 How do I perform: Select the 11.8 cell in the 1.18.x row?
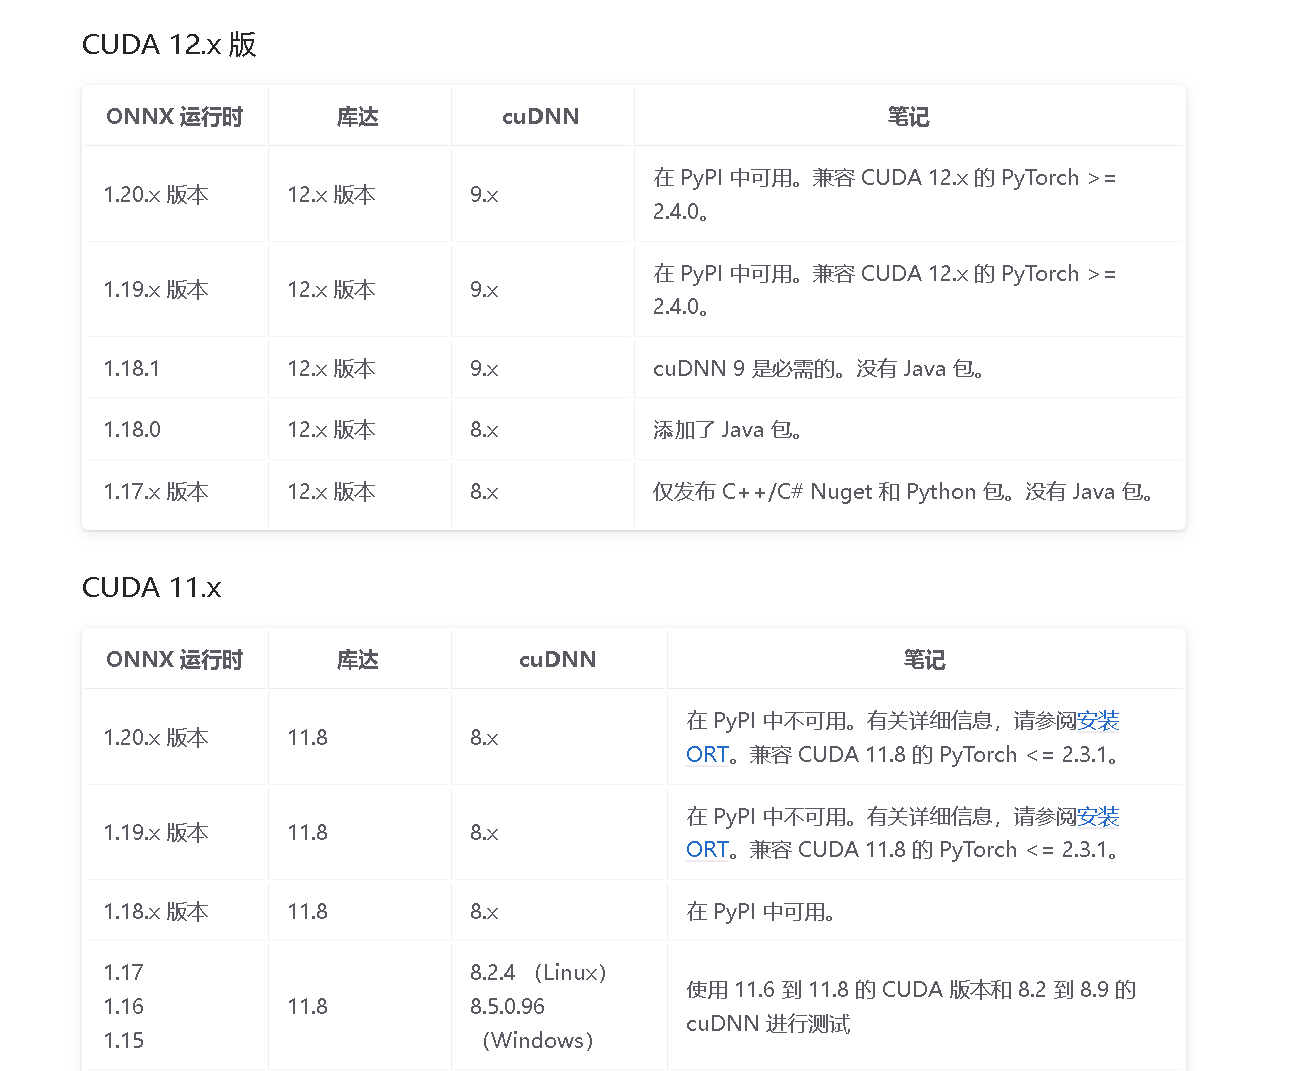pos(306,911)
